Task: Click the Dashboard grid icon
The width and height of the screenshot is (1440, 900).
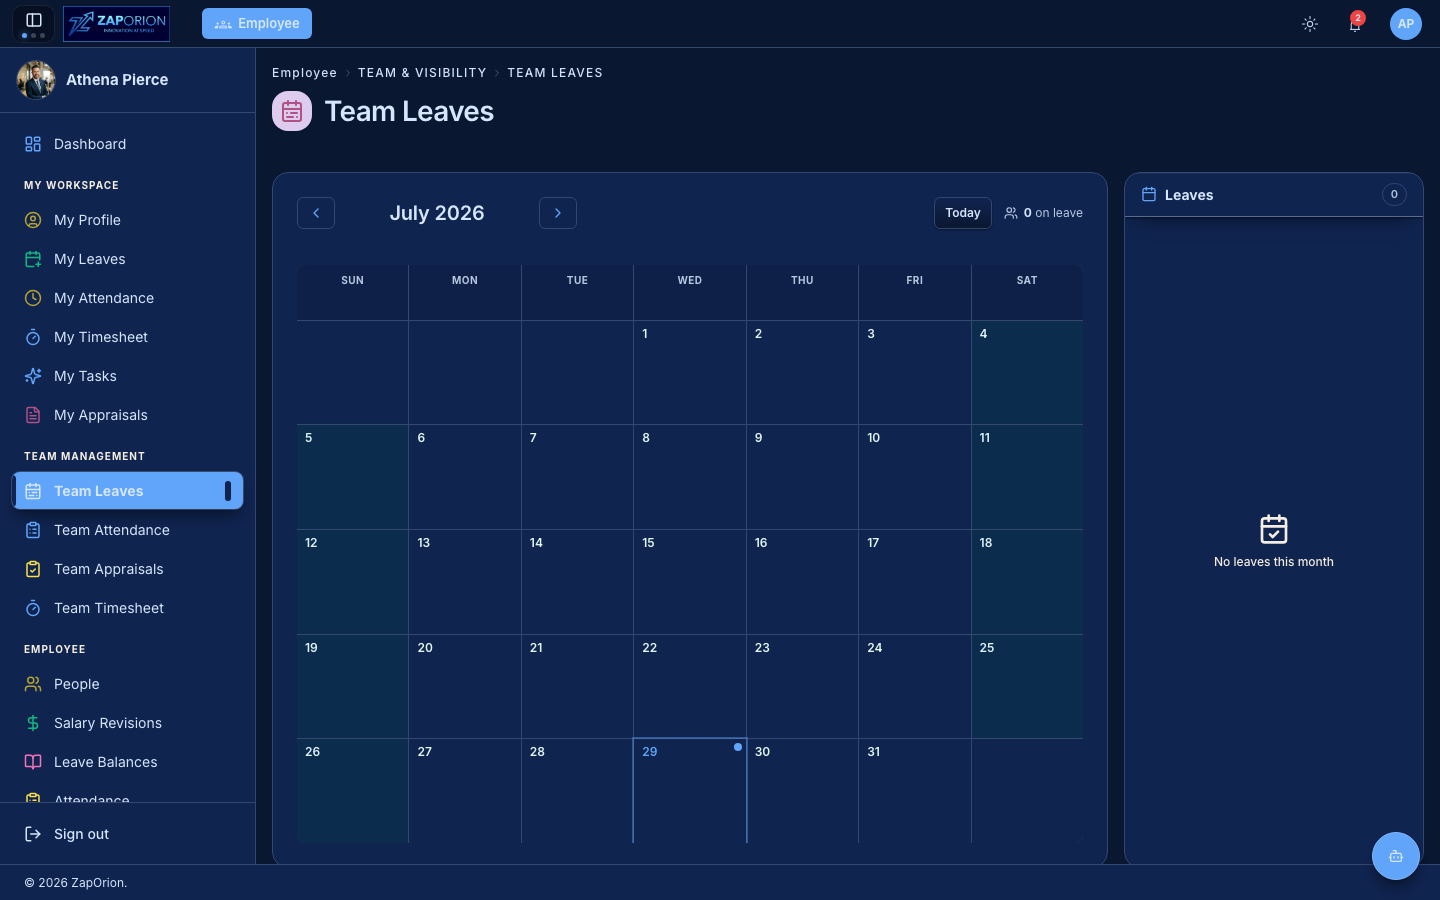Action: pyautogui.click(x=33, y=144)
